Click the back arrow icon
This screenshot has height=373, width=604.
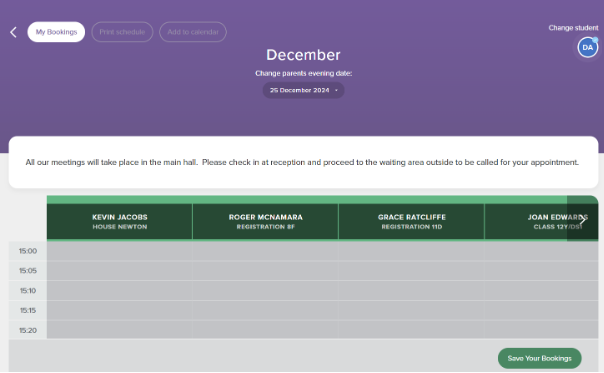(x=13, y=32)
